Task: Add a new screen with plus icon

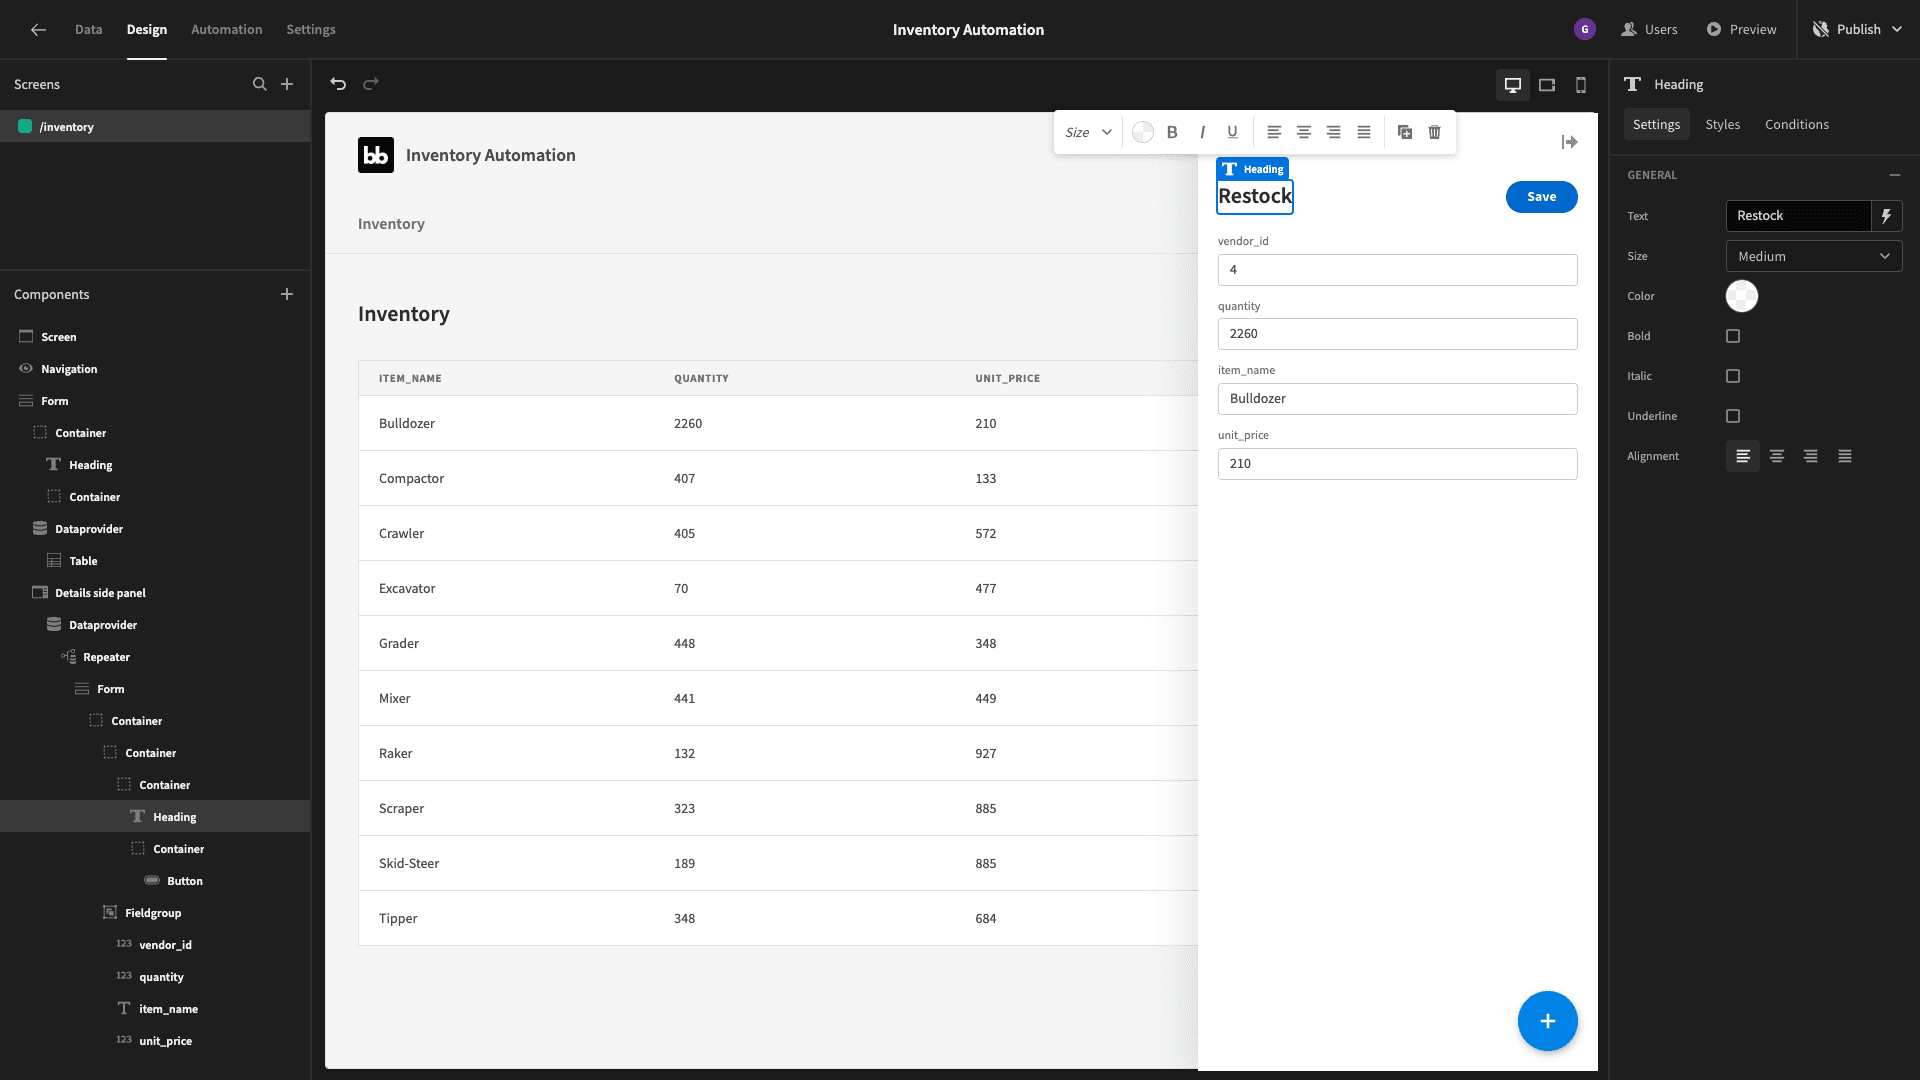Action: pos(287,84)
